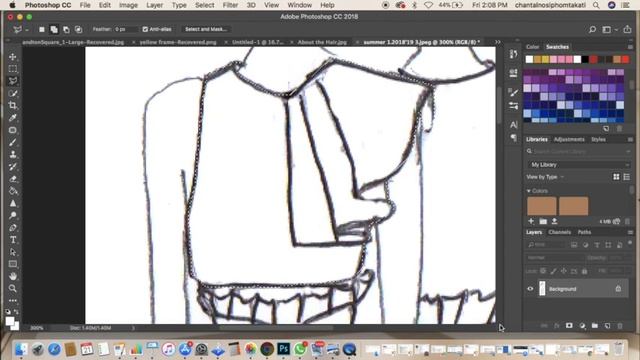Open the Filter menu

(230, 5)
